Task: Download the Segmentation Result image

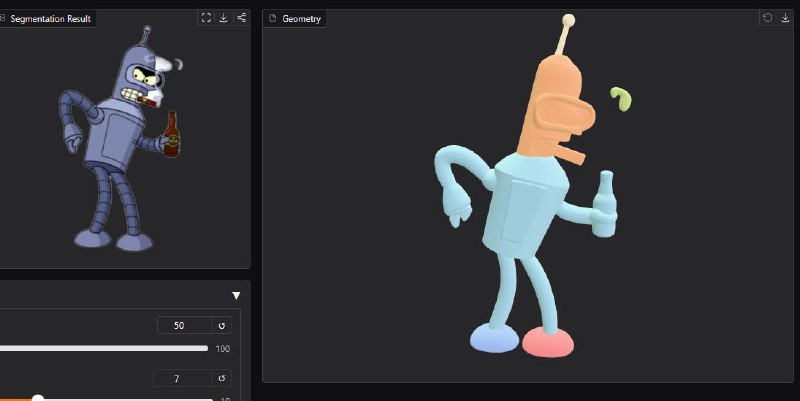Action: 223,18
